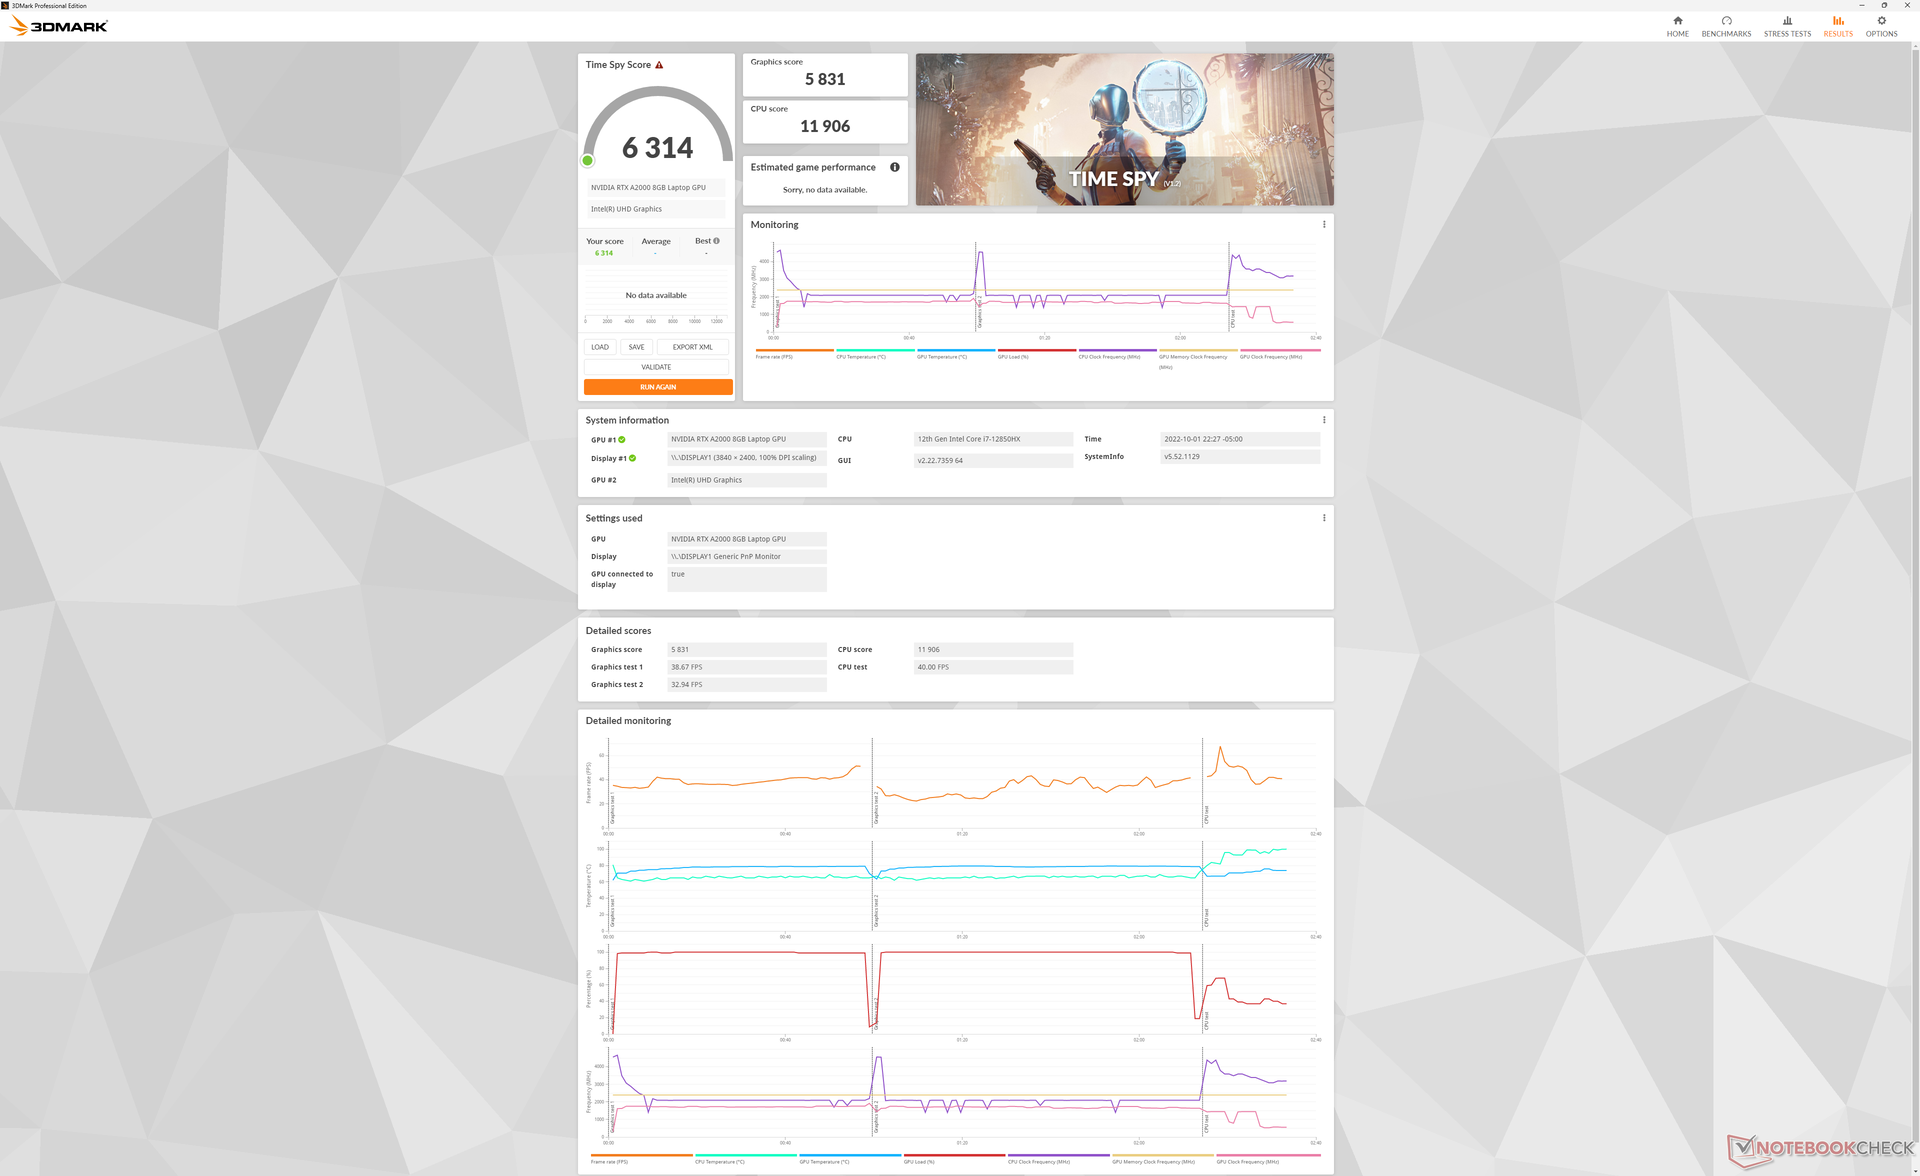Click the Time Spy banner image

point(1124,130)
